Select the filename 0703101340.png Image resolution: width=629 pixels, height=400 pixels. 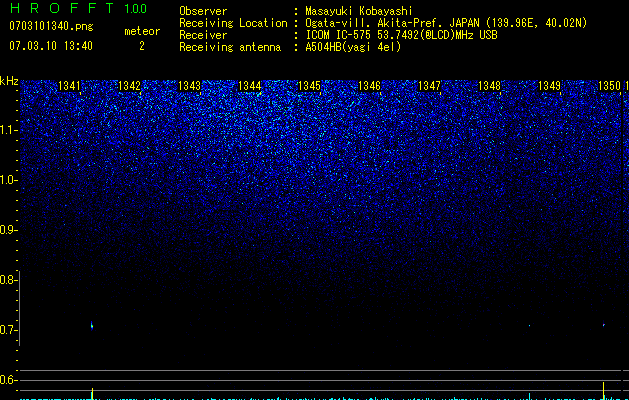click(51, 27)
